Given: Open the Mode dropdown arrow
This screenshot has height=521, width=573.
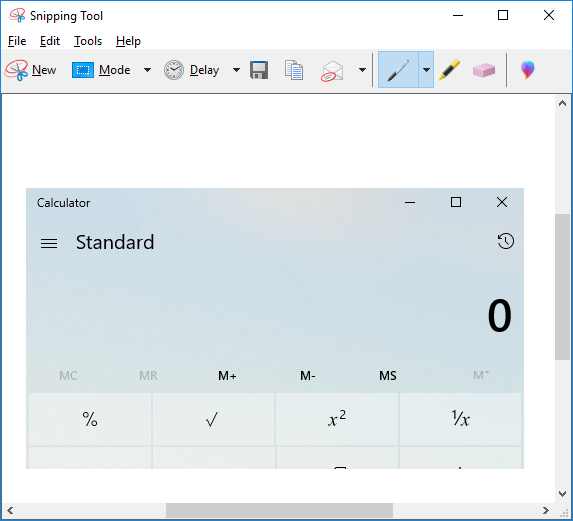Looking at the screenshot, I should (147, 70).
